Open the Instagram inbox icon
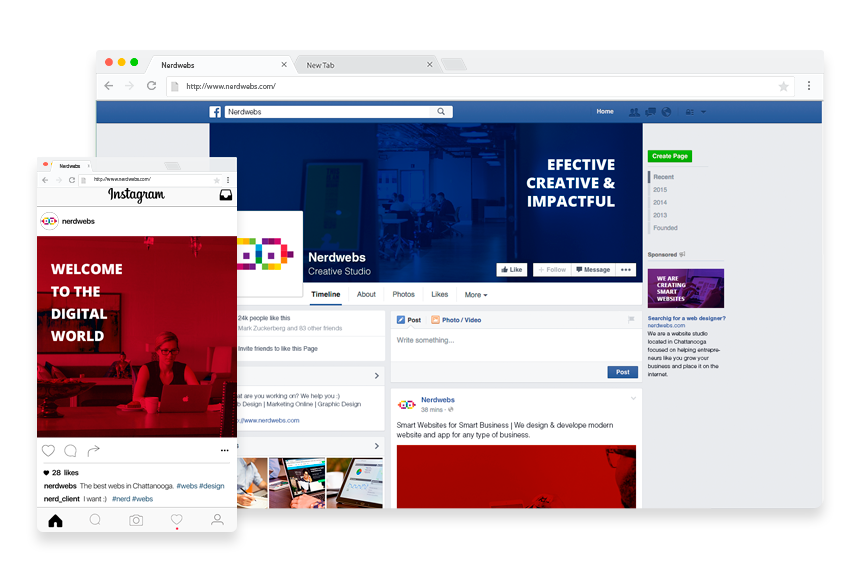This screenshot has width=858, height=583. (x=225, y=195)
